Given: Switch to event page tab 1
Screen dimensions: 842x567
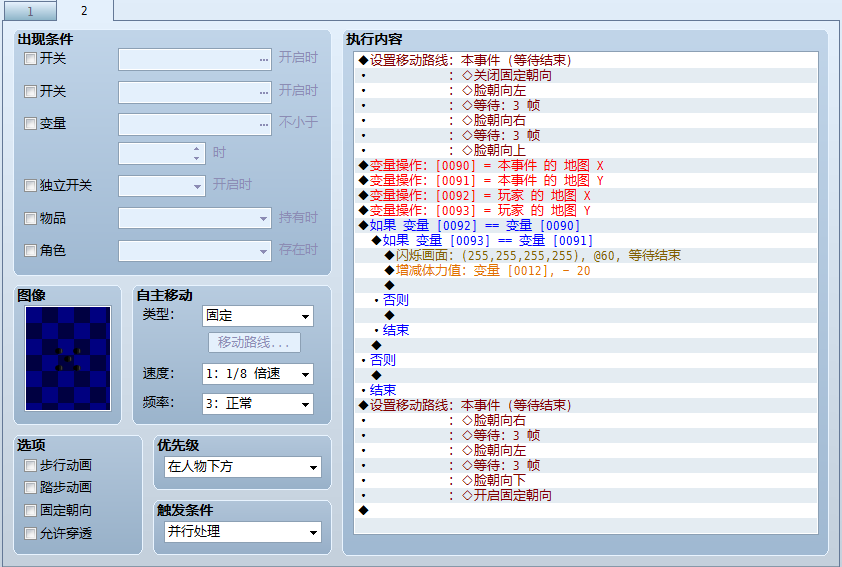Looking at the screenshot, I should (30, 11).
